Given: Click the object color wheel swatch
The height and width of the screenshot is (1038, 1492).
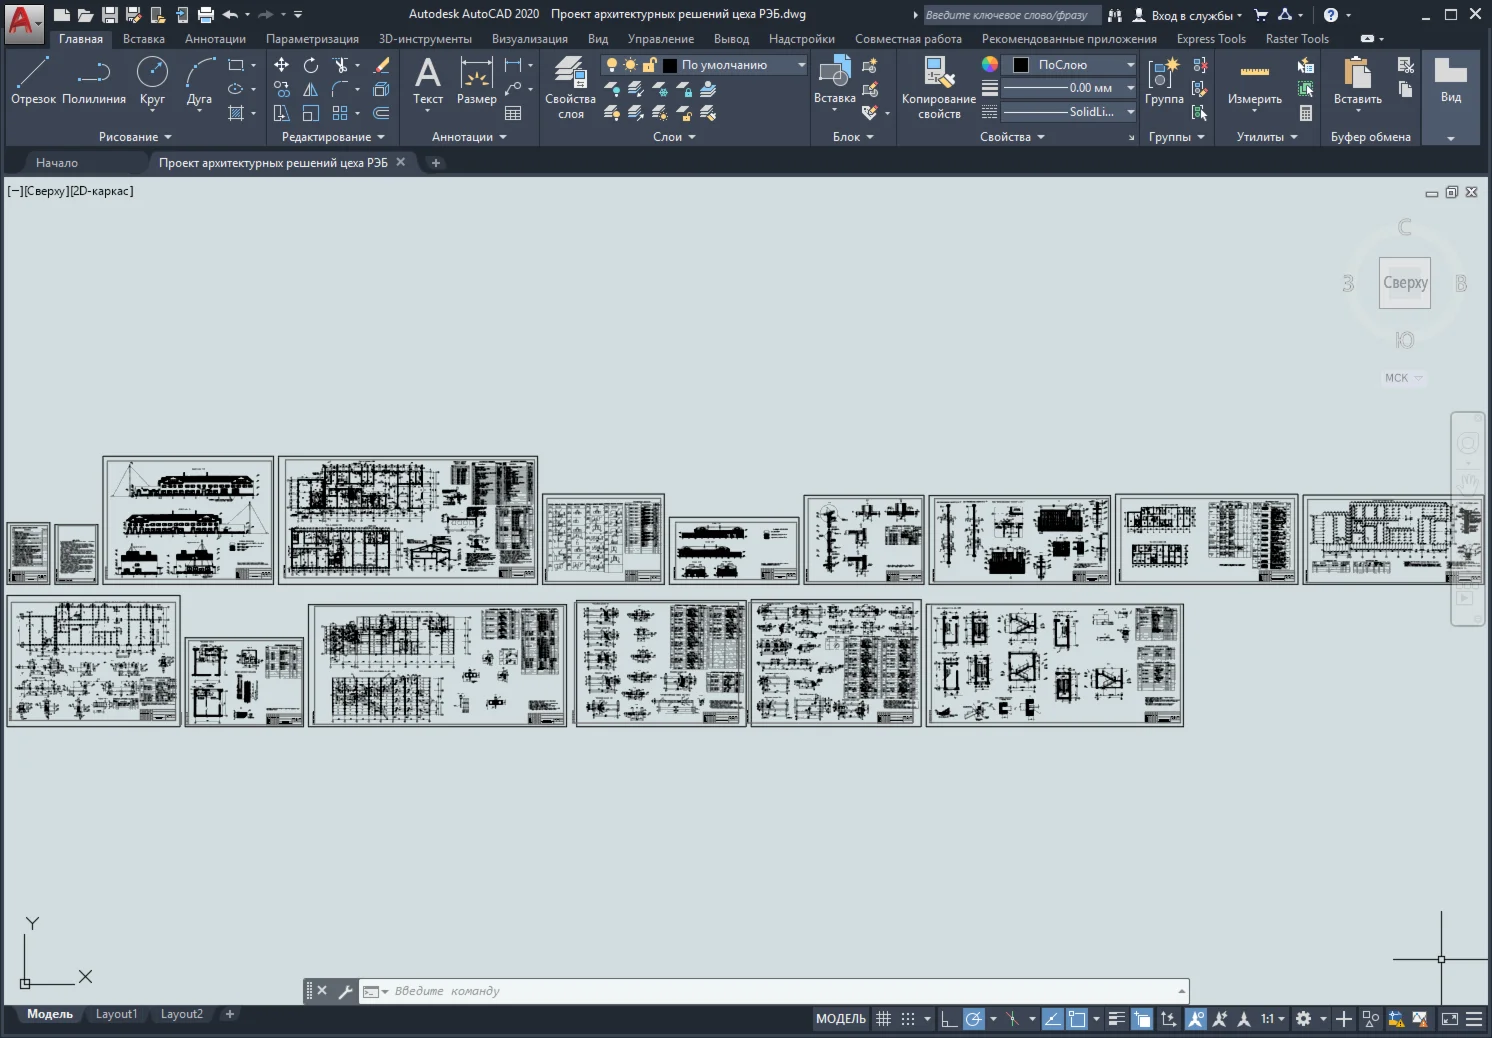Looking at the screenshot, I should click(x=989, y=64).
